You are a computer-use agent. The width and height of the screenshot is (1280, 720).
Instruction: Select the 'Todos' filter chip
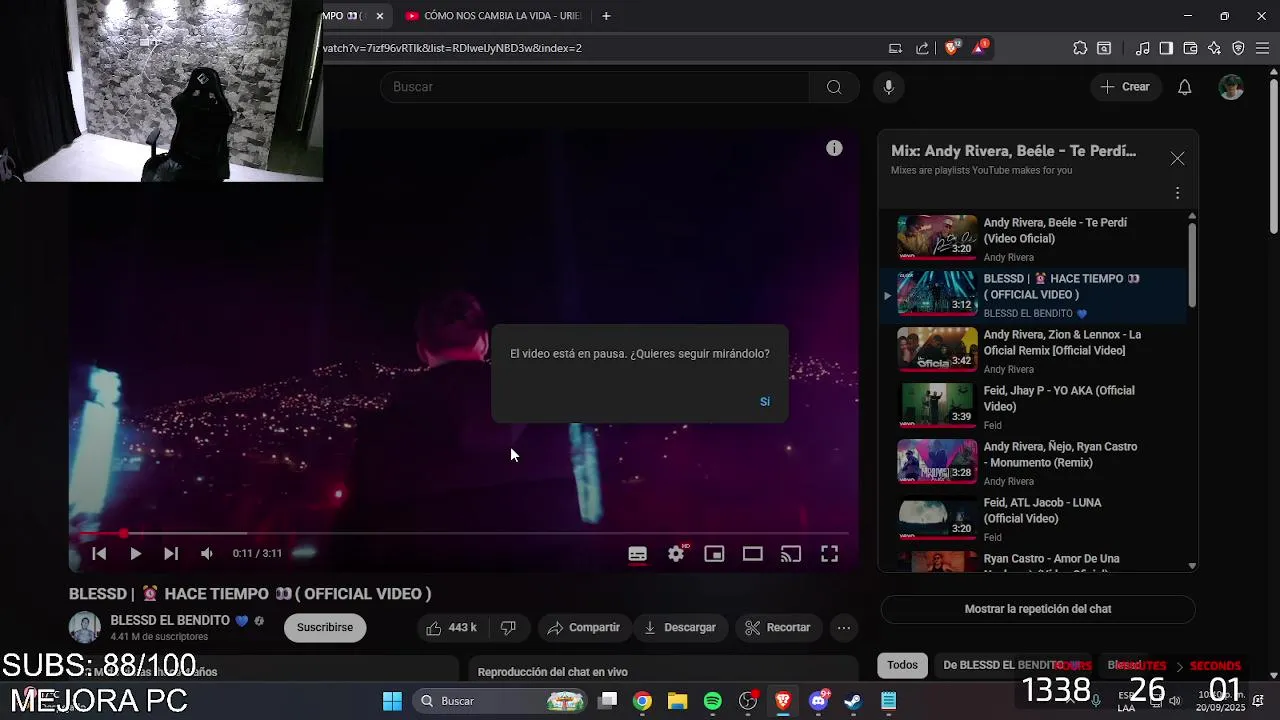(x=902, y=665)
